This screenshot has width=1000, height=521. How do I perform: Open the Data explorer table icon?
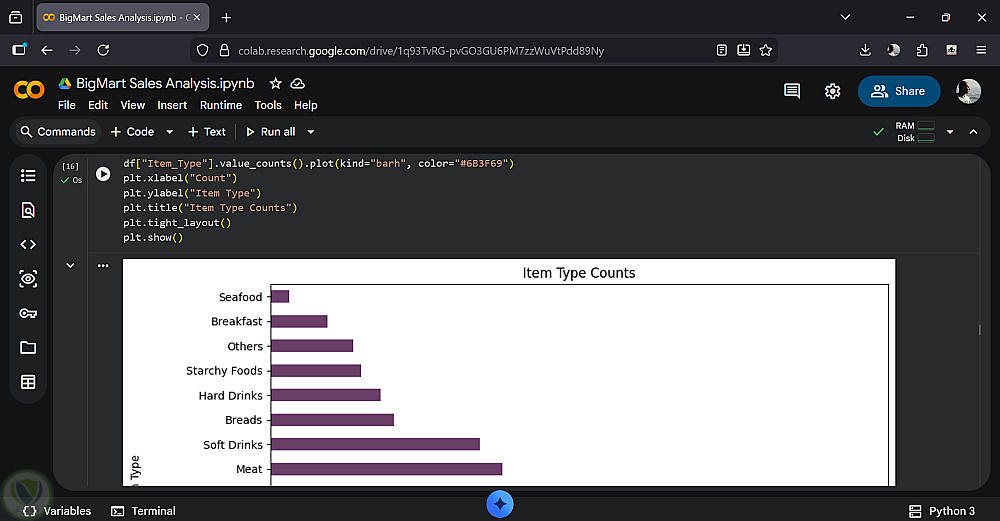tap(28, 382)
